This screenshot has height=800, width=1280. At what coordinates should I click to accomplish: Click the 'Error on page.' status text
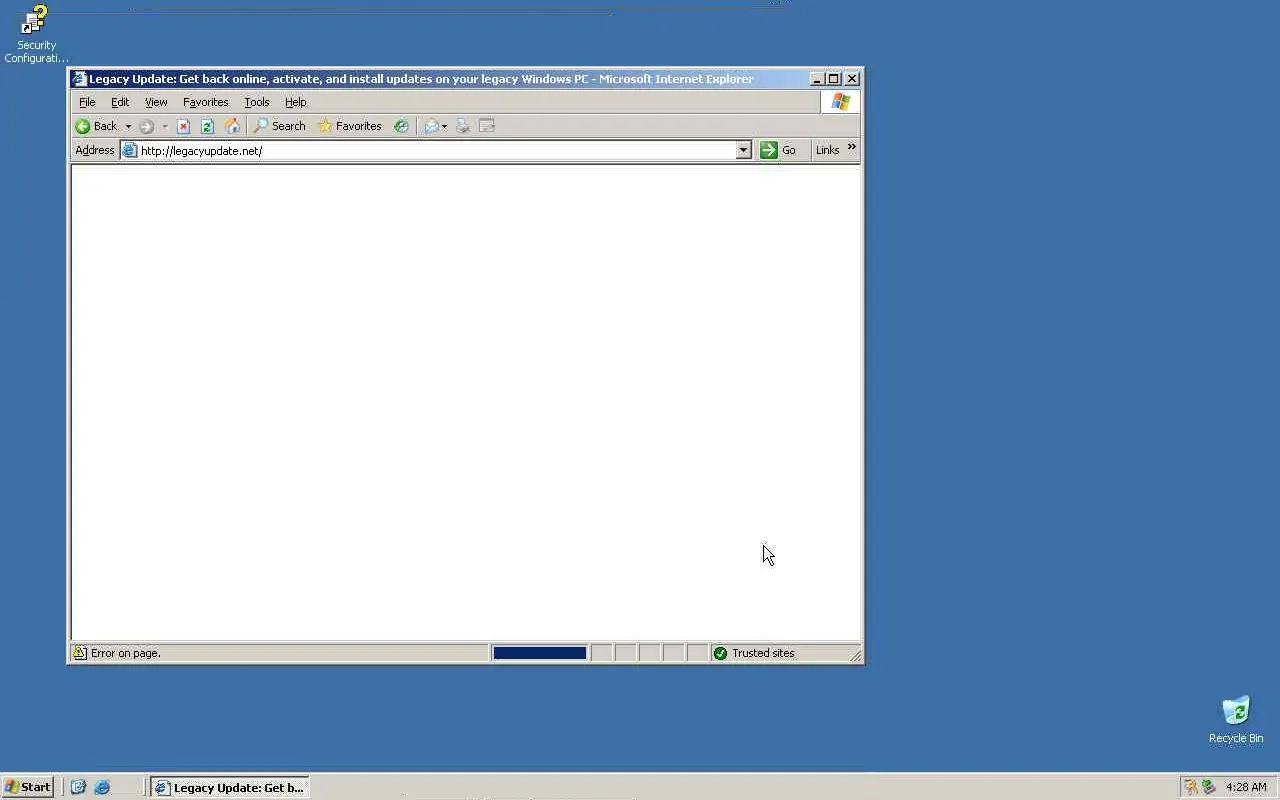point(125,653)
